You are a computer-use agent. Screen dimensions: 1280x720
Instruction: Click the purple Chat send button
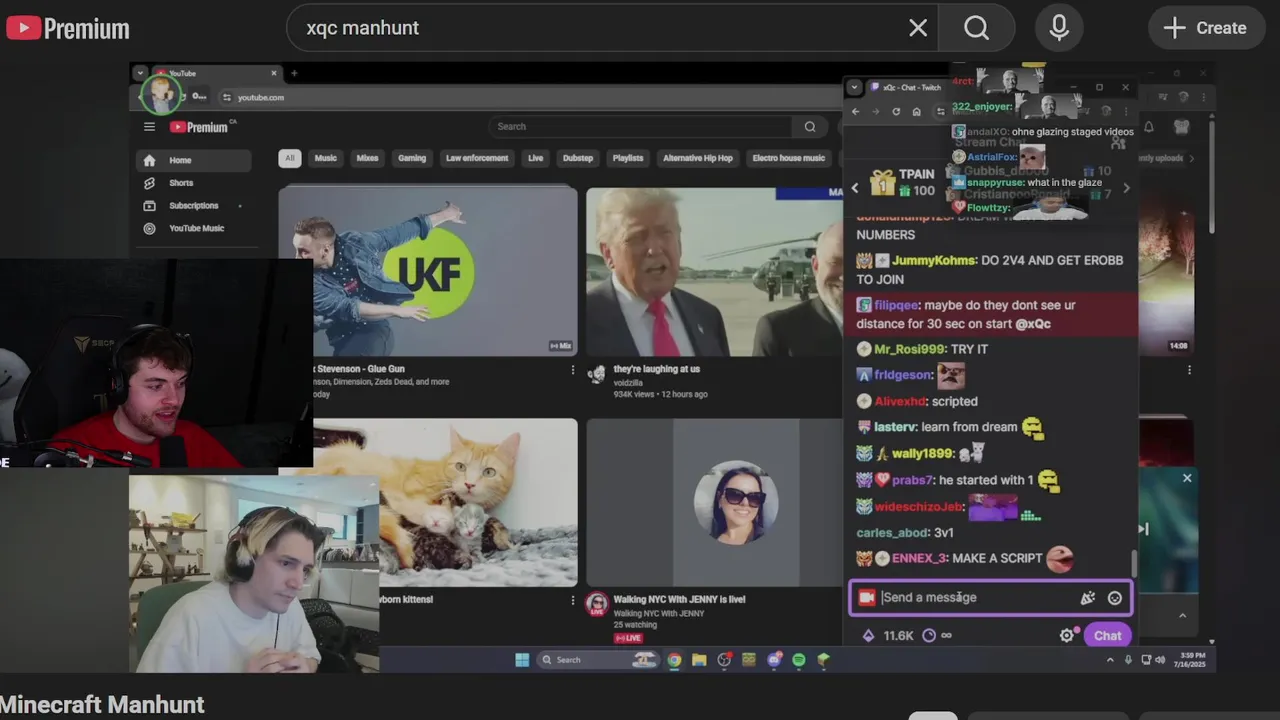coord(1107,636)
